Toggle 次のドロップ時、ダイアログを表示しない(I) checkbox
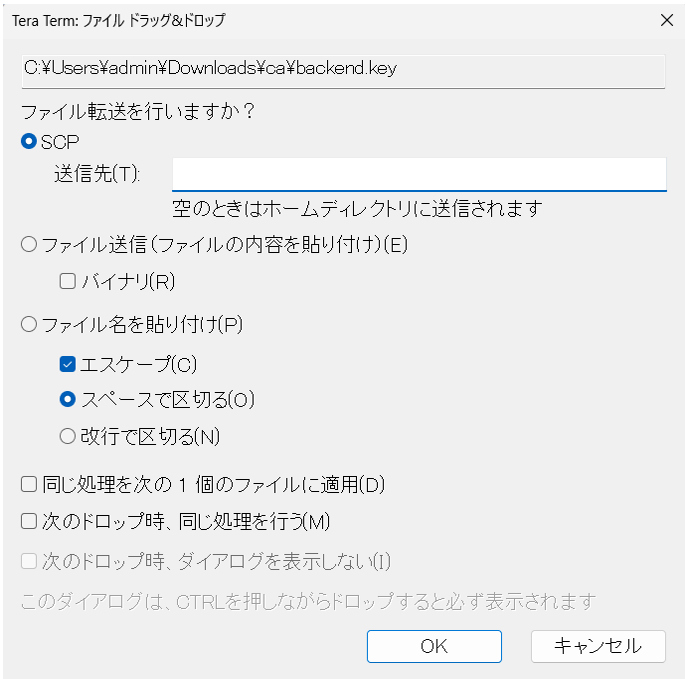This screenshot has height=679, width=686. tap(29, 561)
